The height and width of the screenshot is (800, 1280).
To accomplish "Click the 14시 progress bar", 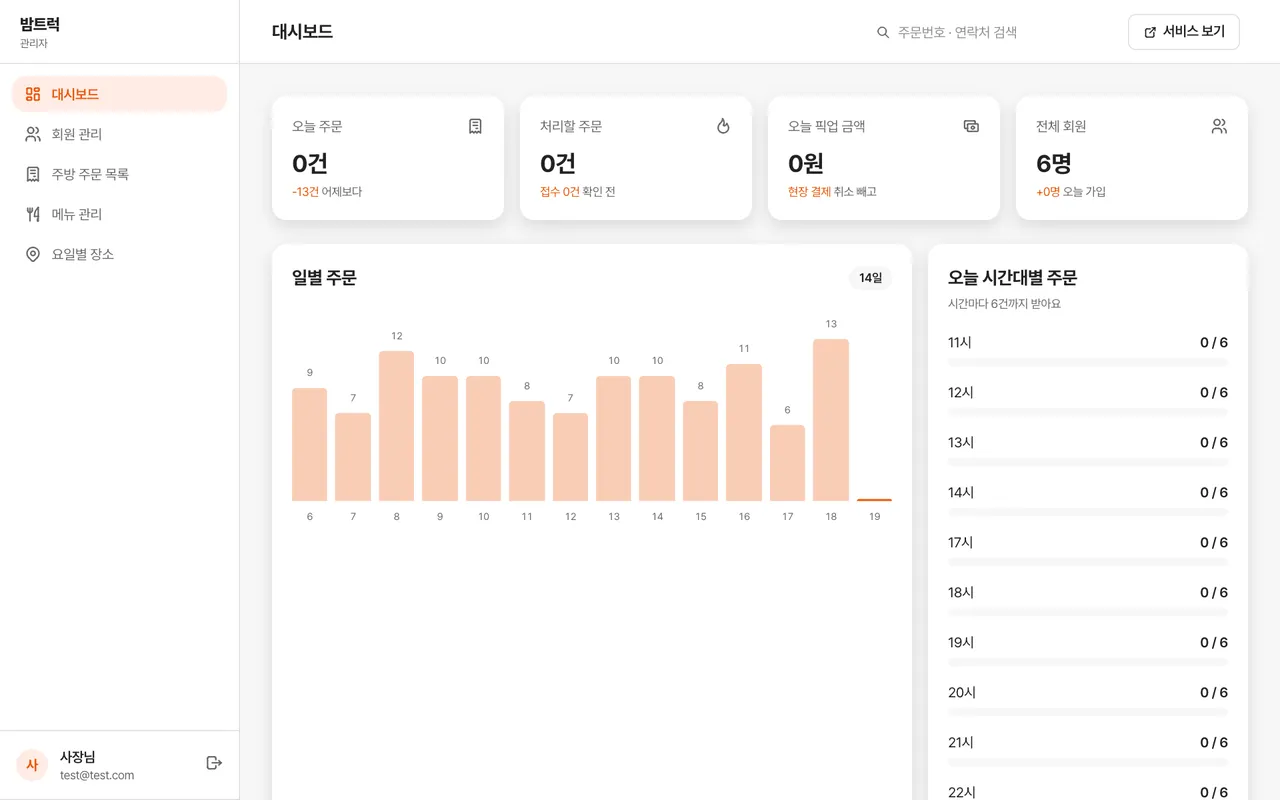I will click(1088, 512).
